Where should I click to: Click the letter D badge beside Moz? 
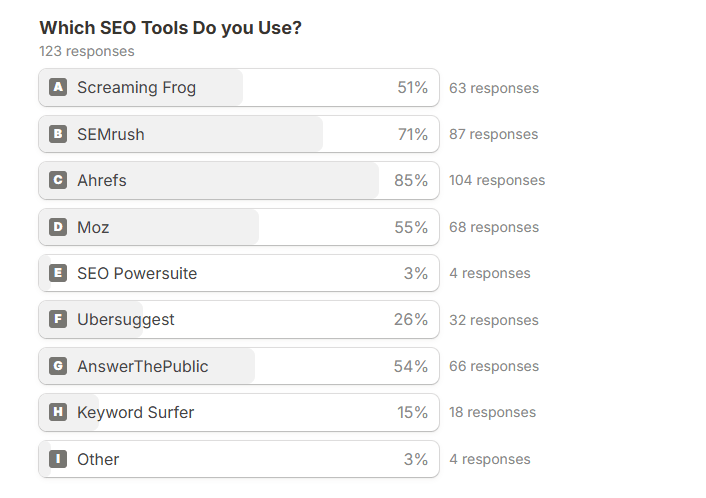(58, 226)
